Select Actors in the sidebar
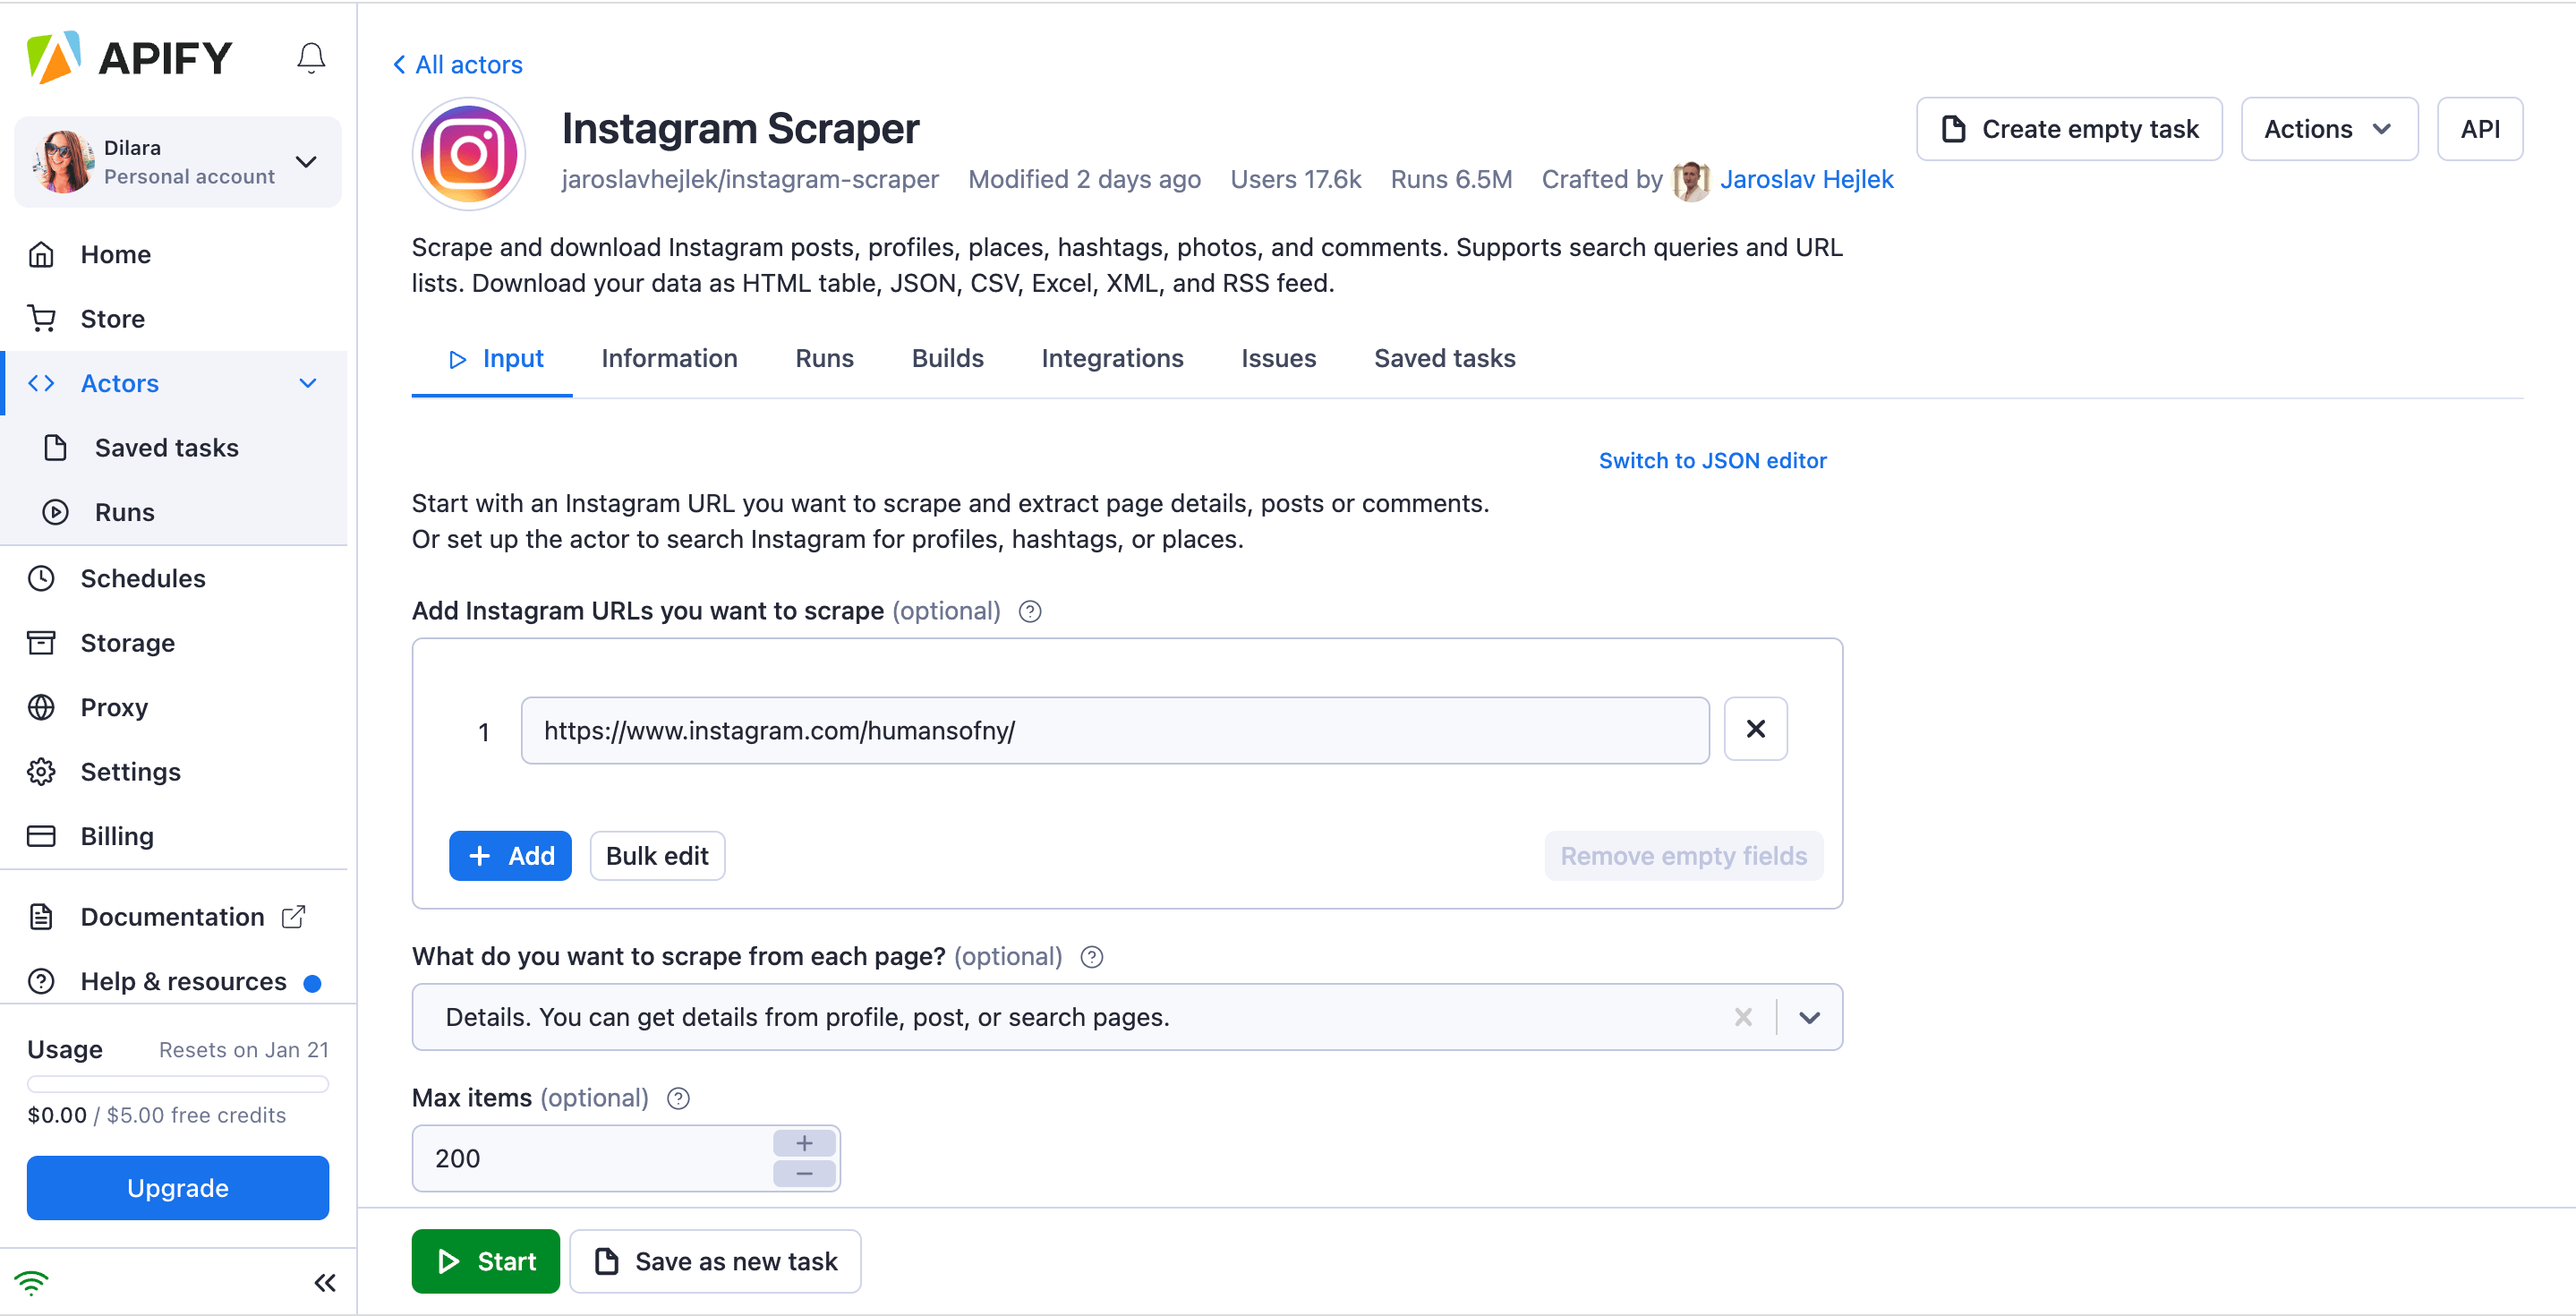Image resolution: width=2576 pixels, height=1316 pixels. pos(119,383)
